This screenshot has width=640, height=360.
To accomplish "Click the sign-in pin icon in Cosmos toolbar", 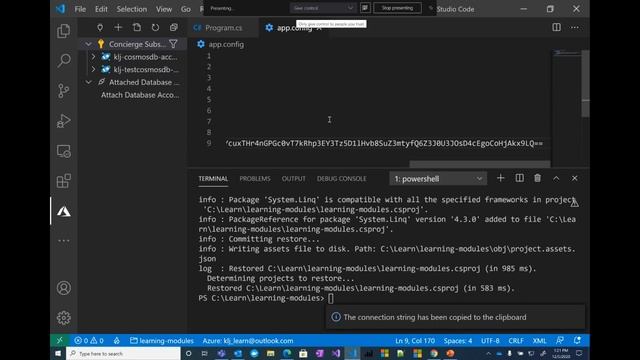I will pos(100,27).
